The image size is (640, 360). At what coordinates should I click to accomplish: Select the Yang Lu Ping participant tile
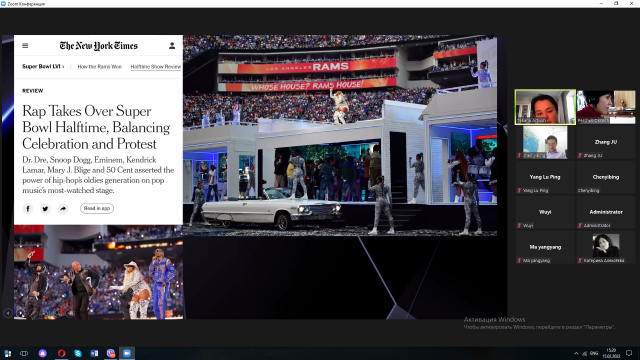click(545, 177)
